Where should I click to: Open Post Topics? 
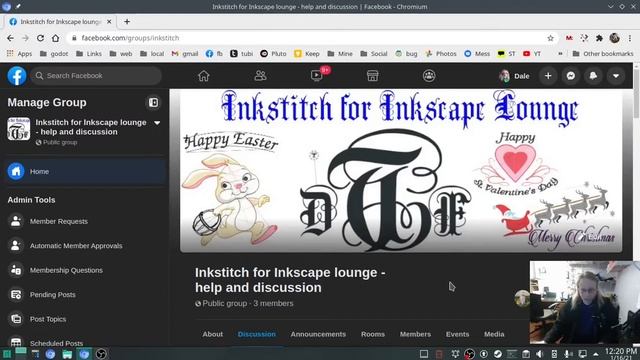[48, 319]
